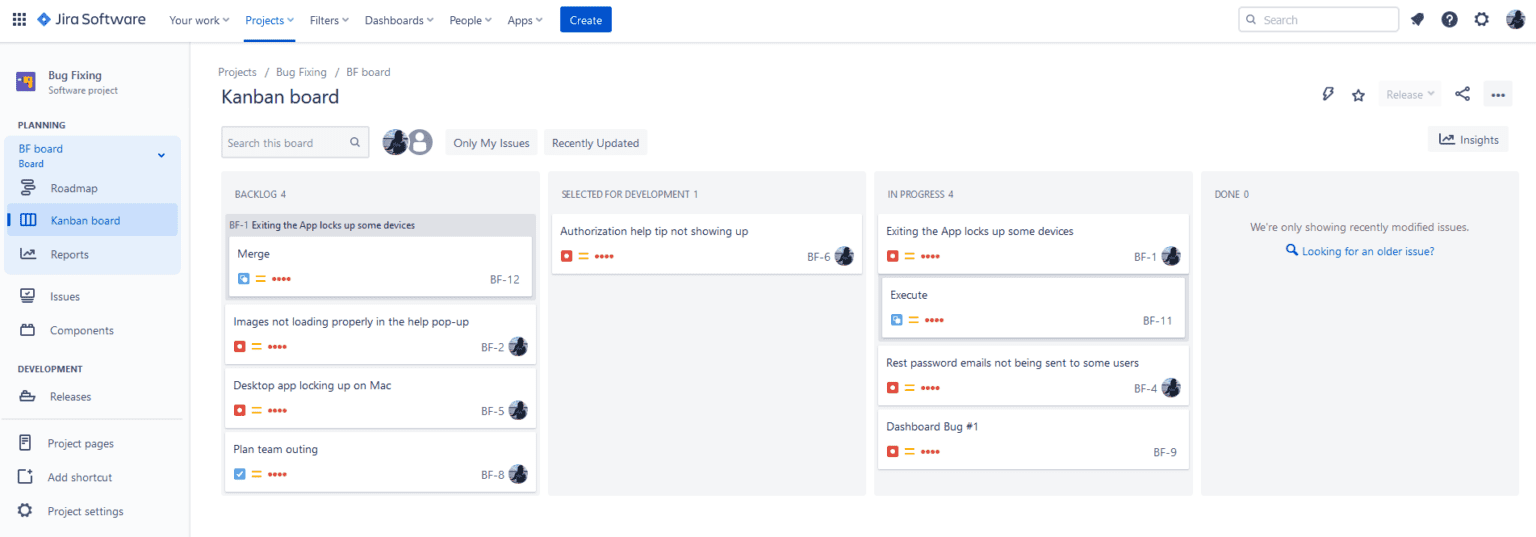Expand the Projects dropdown menu
The image size is (1536, 537).
point(270,20)
